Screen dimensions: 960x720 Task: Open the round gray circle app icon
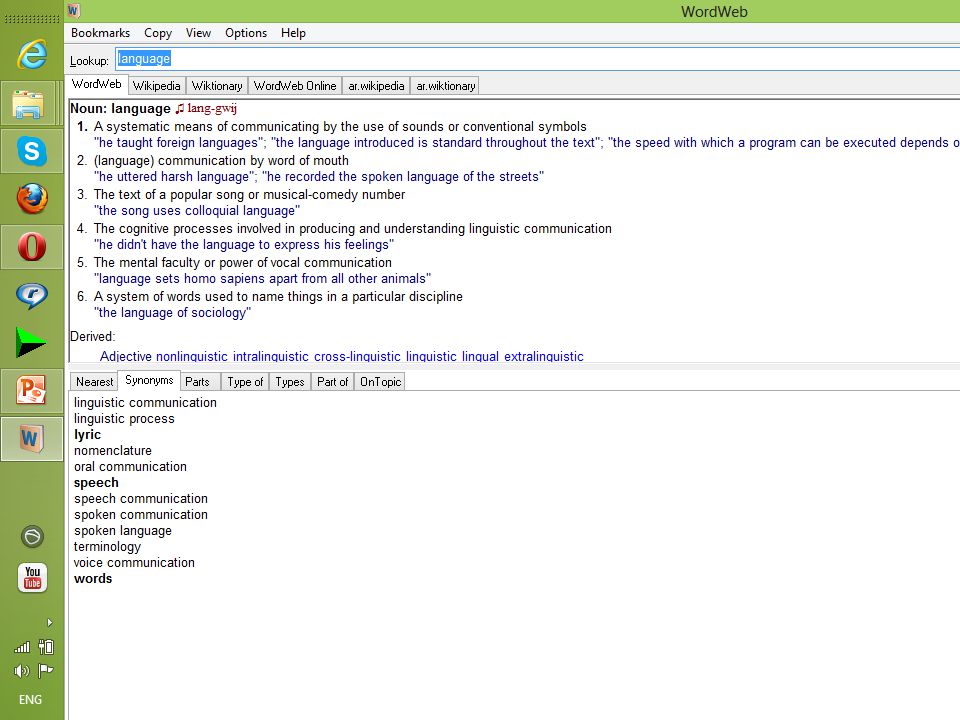pos(32,536)
